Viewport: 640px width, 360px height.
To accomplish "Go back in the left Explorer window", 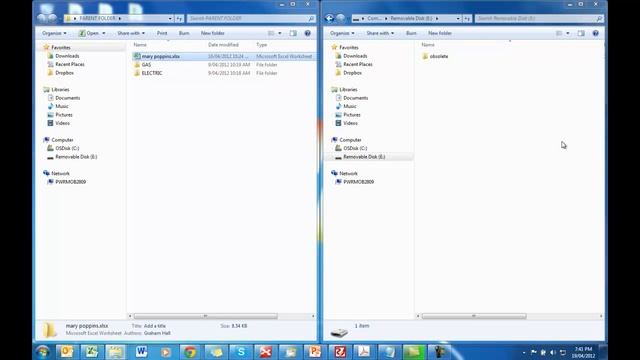I will click(41, 18).
